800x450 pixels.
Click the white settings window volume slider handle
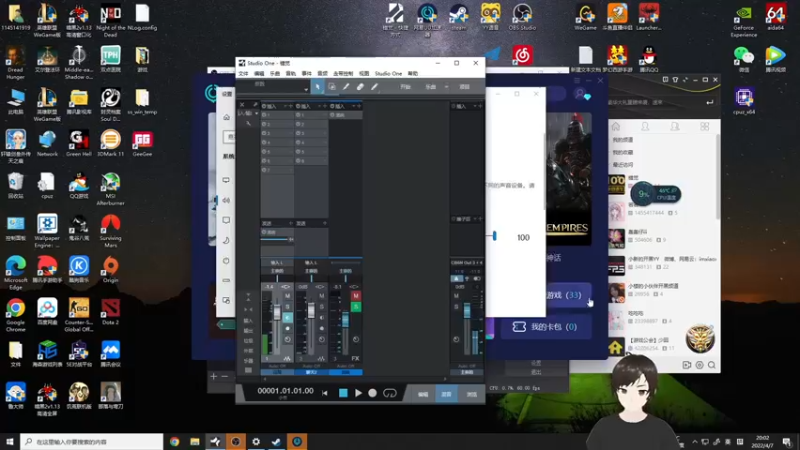(x=494, y=236)
